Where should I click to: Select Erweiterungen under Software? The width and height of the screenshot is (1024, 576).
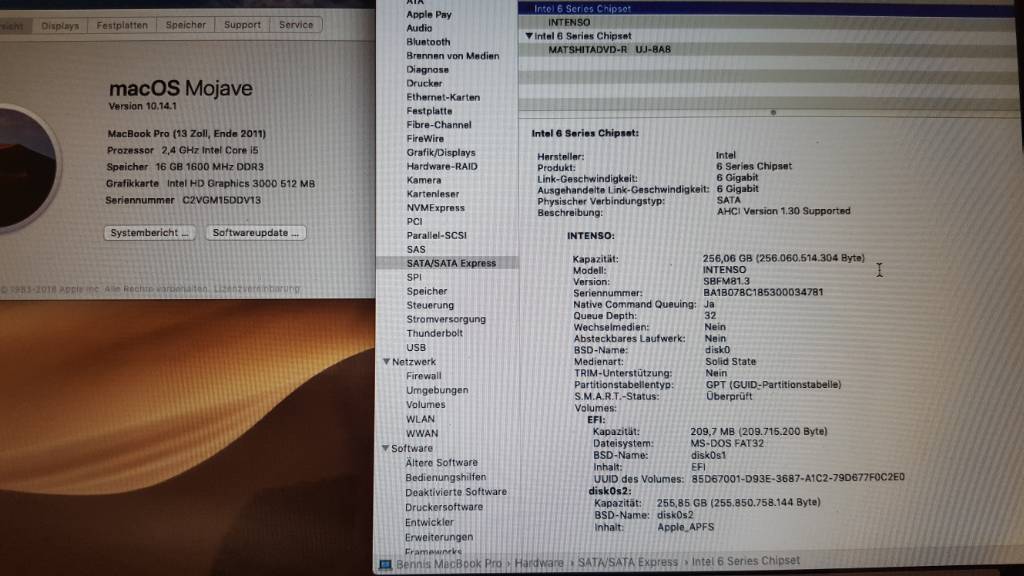point(438,537)
